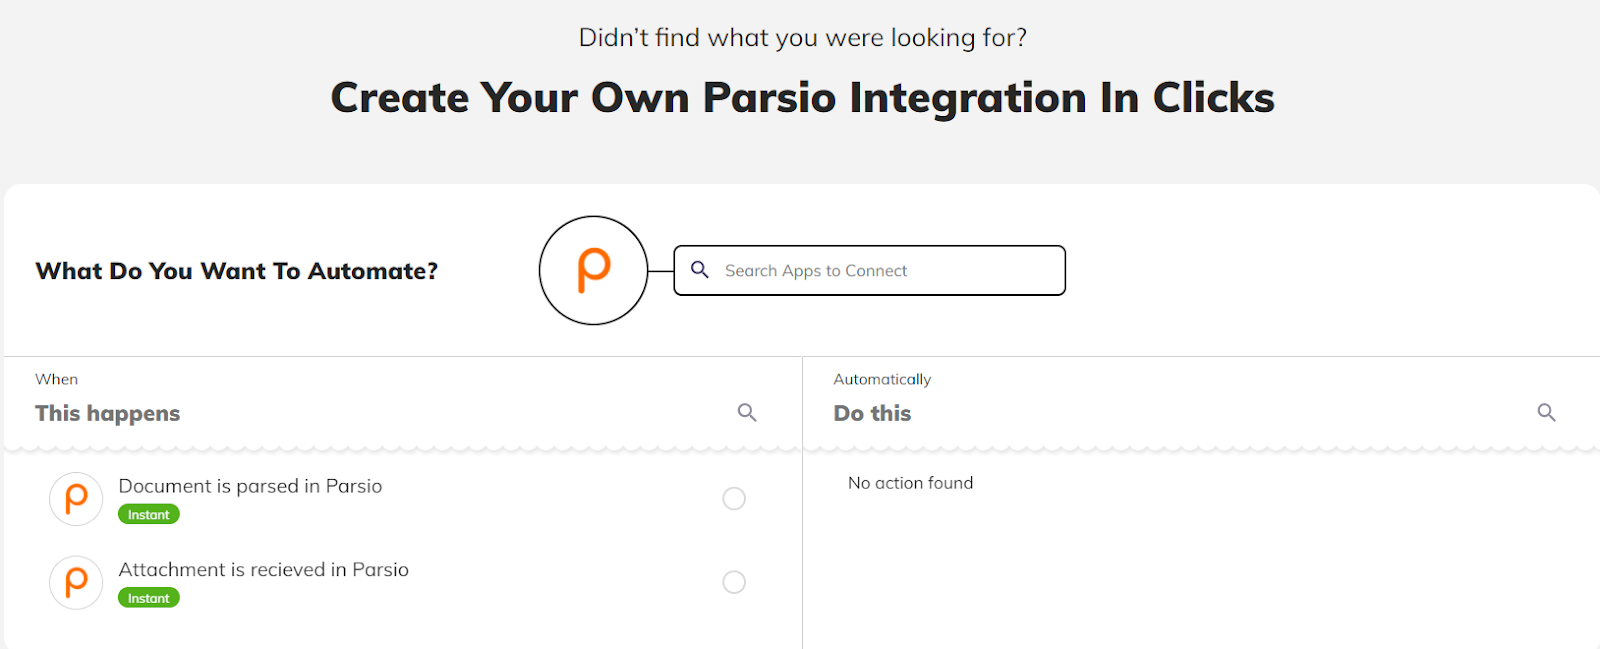
Task: Click the Parsio icon beside 'Attachment is recieved'
Action: (x=76, y=582)
